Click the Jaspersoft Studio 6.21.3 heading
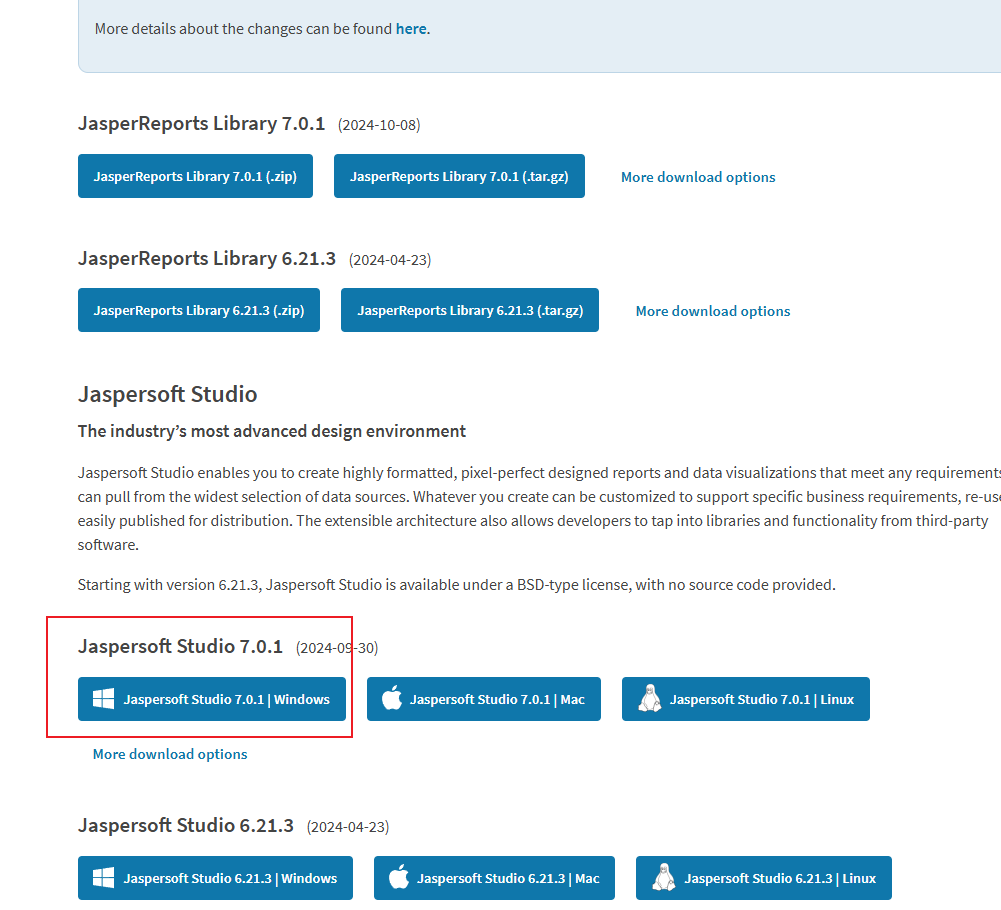 [x=186, y=826]
